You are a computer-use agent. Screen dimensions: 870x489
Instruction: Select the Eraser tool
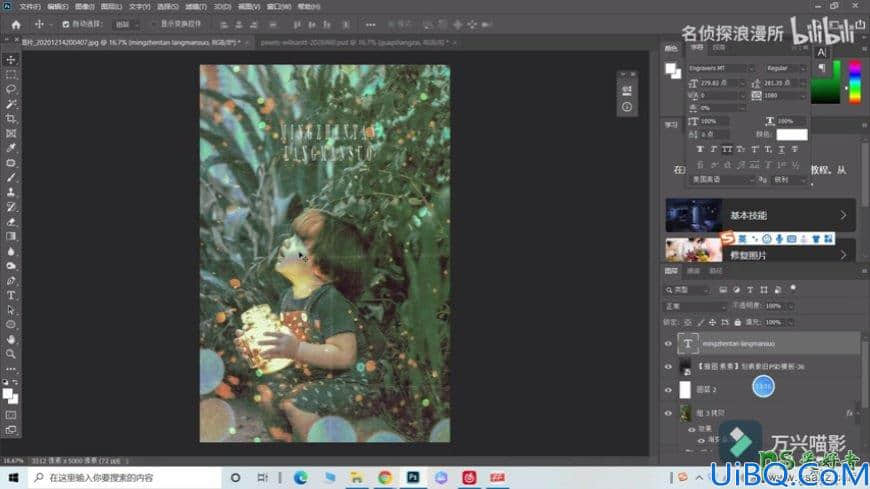pos(11,221)
